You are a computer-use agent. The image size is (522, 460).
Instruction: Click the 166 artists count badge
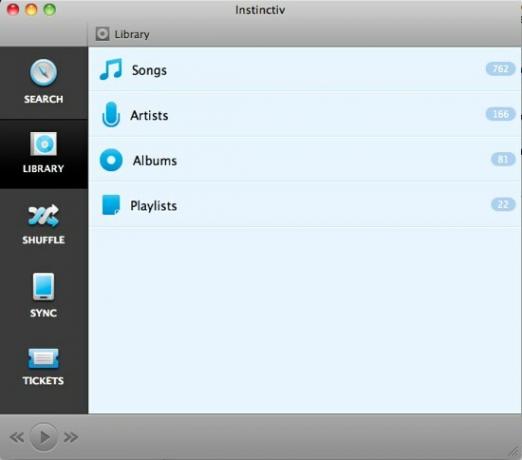[x=500, y=114]
